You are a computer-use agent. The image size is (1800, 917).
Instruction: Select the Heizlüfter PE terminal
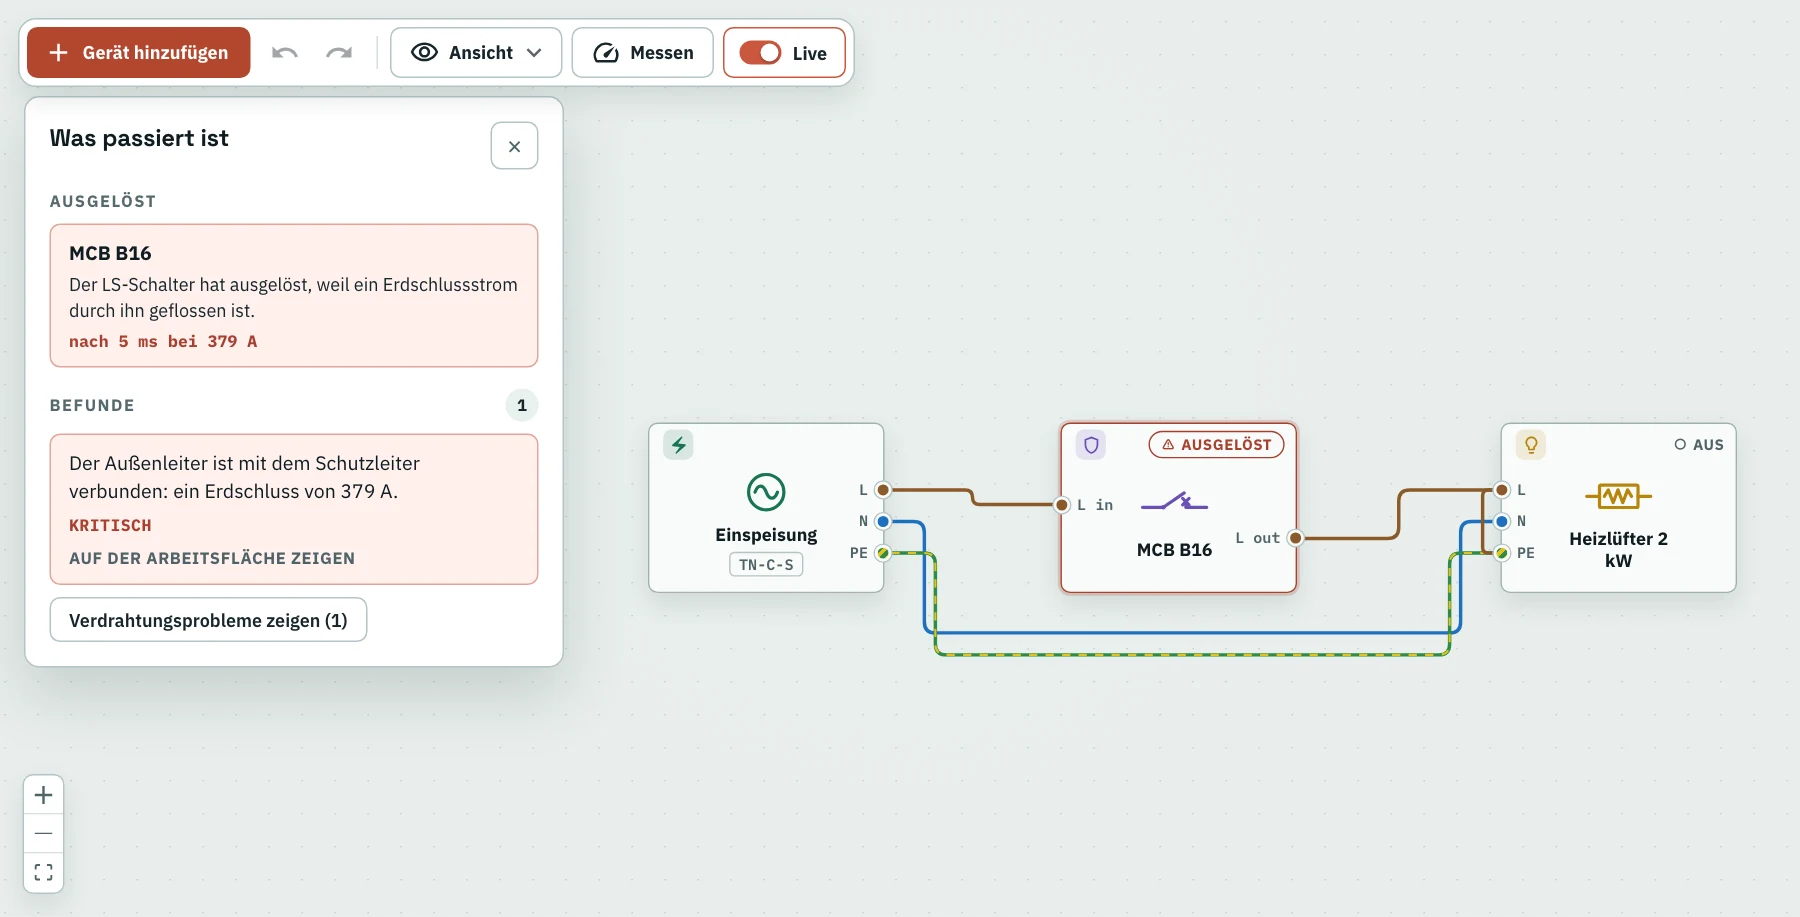click(1501, 553)
